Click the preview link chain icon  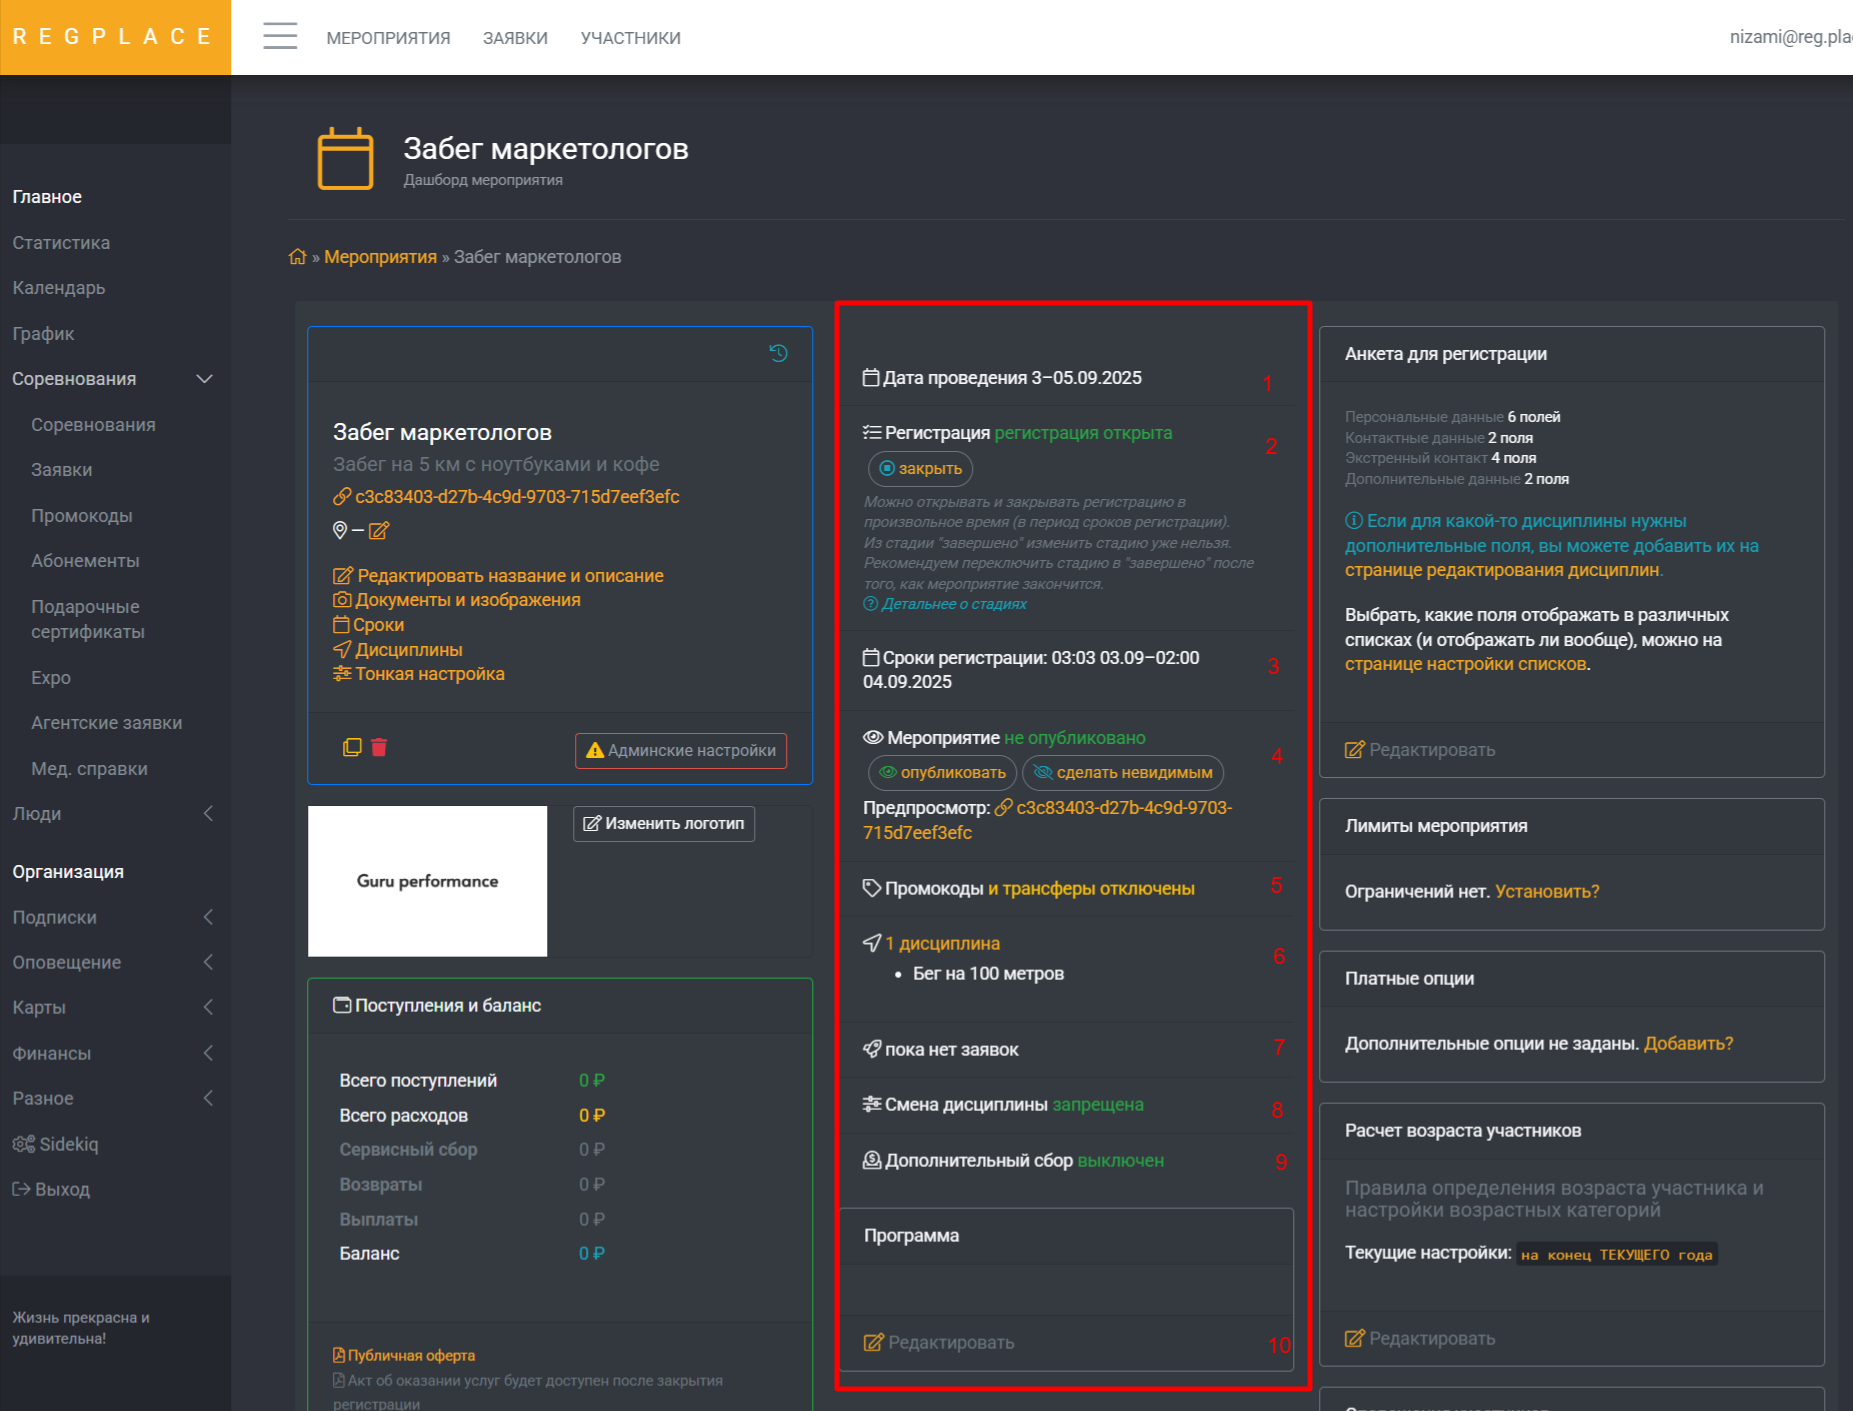[x=1004, y=807]
